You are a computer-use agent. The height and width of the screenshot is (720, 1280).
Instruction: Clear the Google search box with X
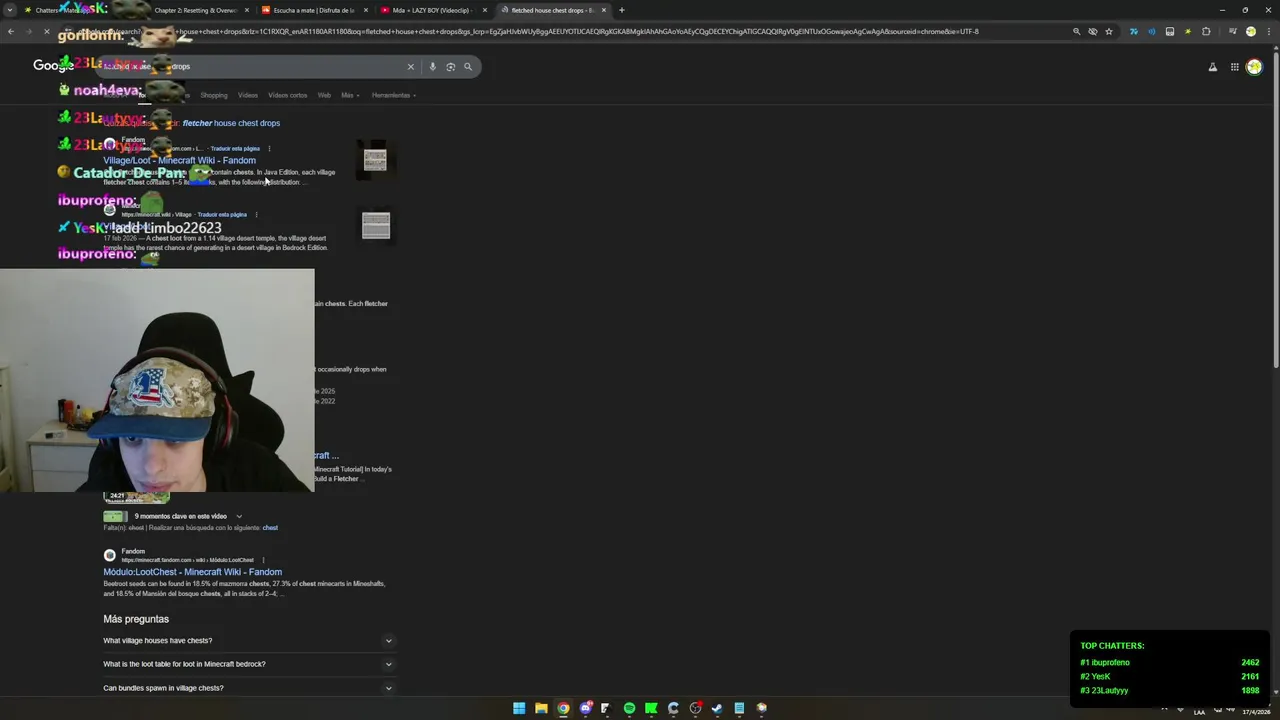(x=410, y=67)
